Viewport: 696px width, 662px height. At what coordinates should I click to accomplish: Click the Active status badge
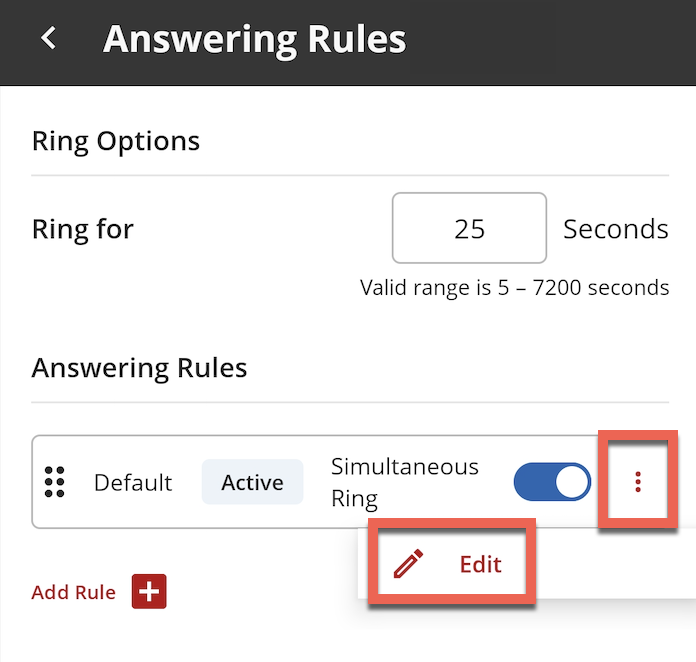tap(253, 482)
